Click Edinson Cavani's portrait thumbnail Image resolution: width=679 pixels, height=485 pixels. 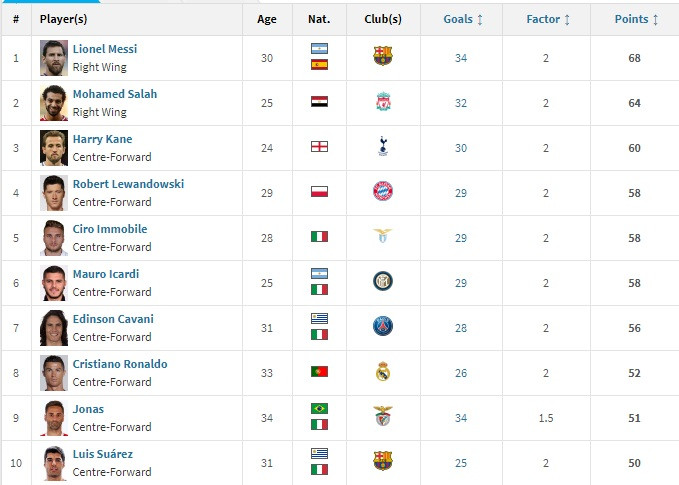click(53, 327)
